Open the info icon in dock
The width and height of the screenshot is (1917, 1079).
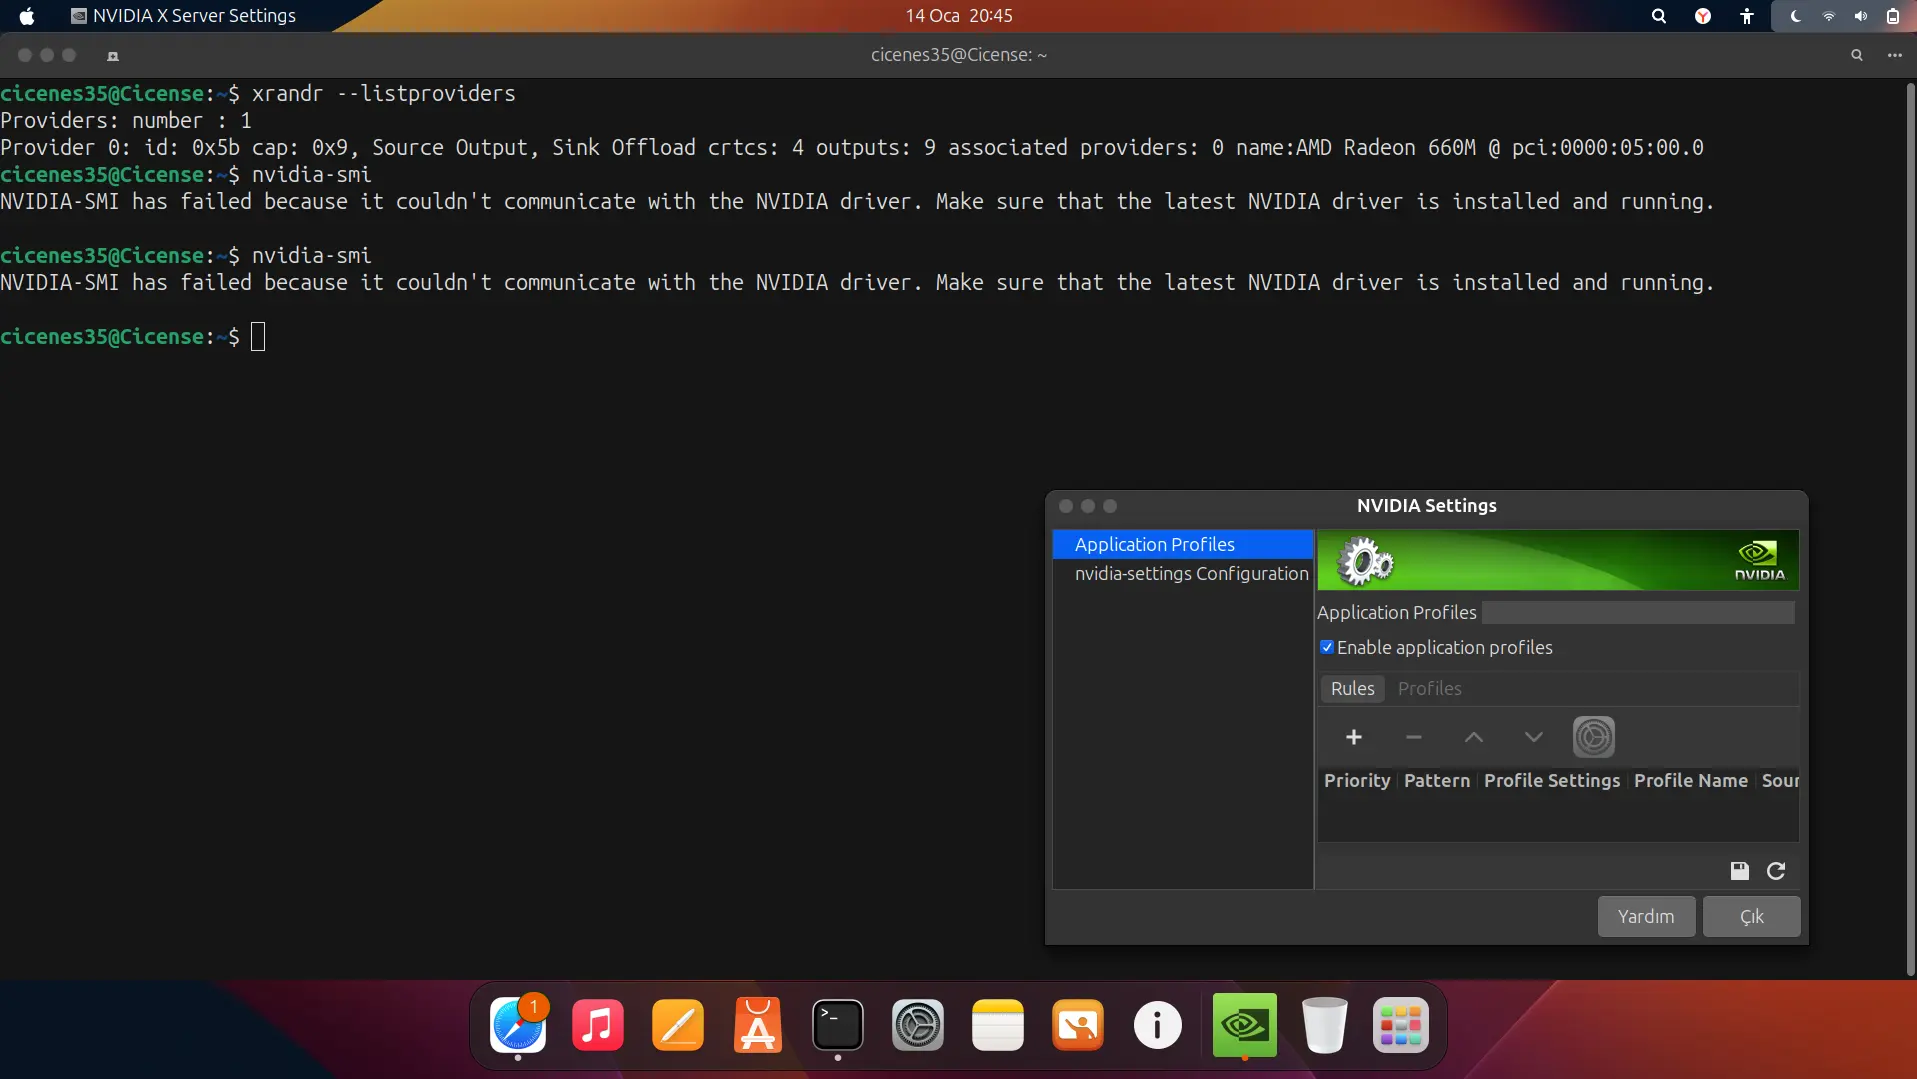click(x=1158, y=1025)
